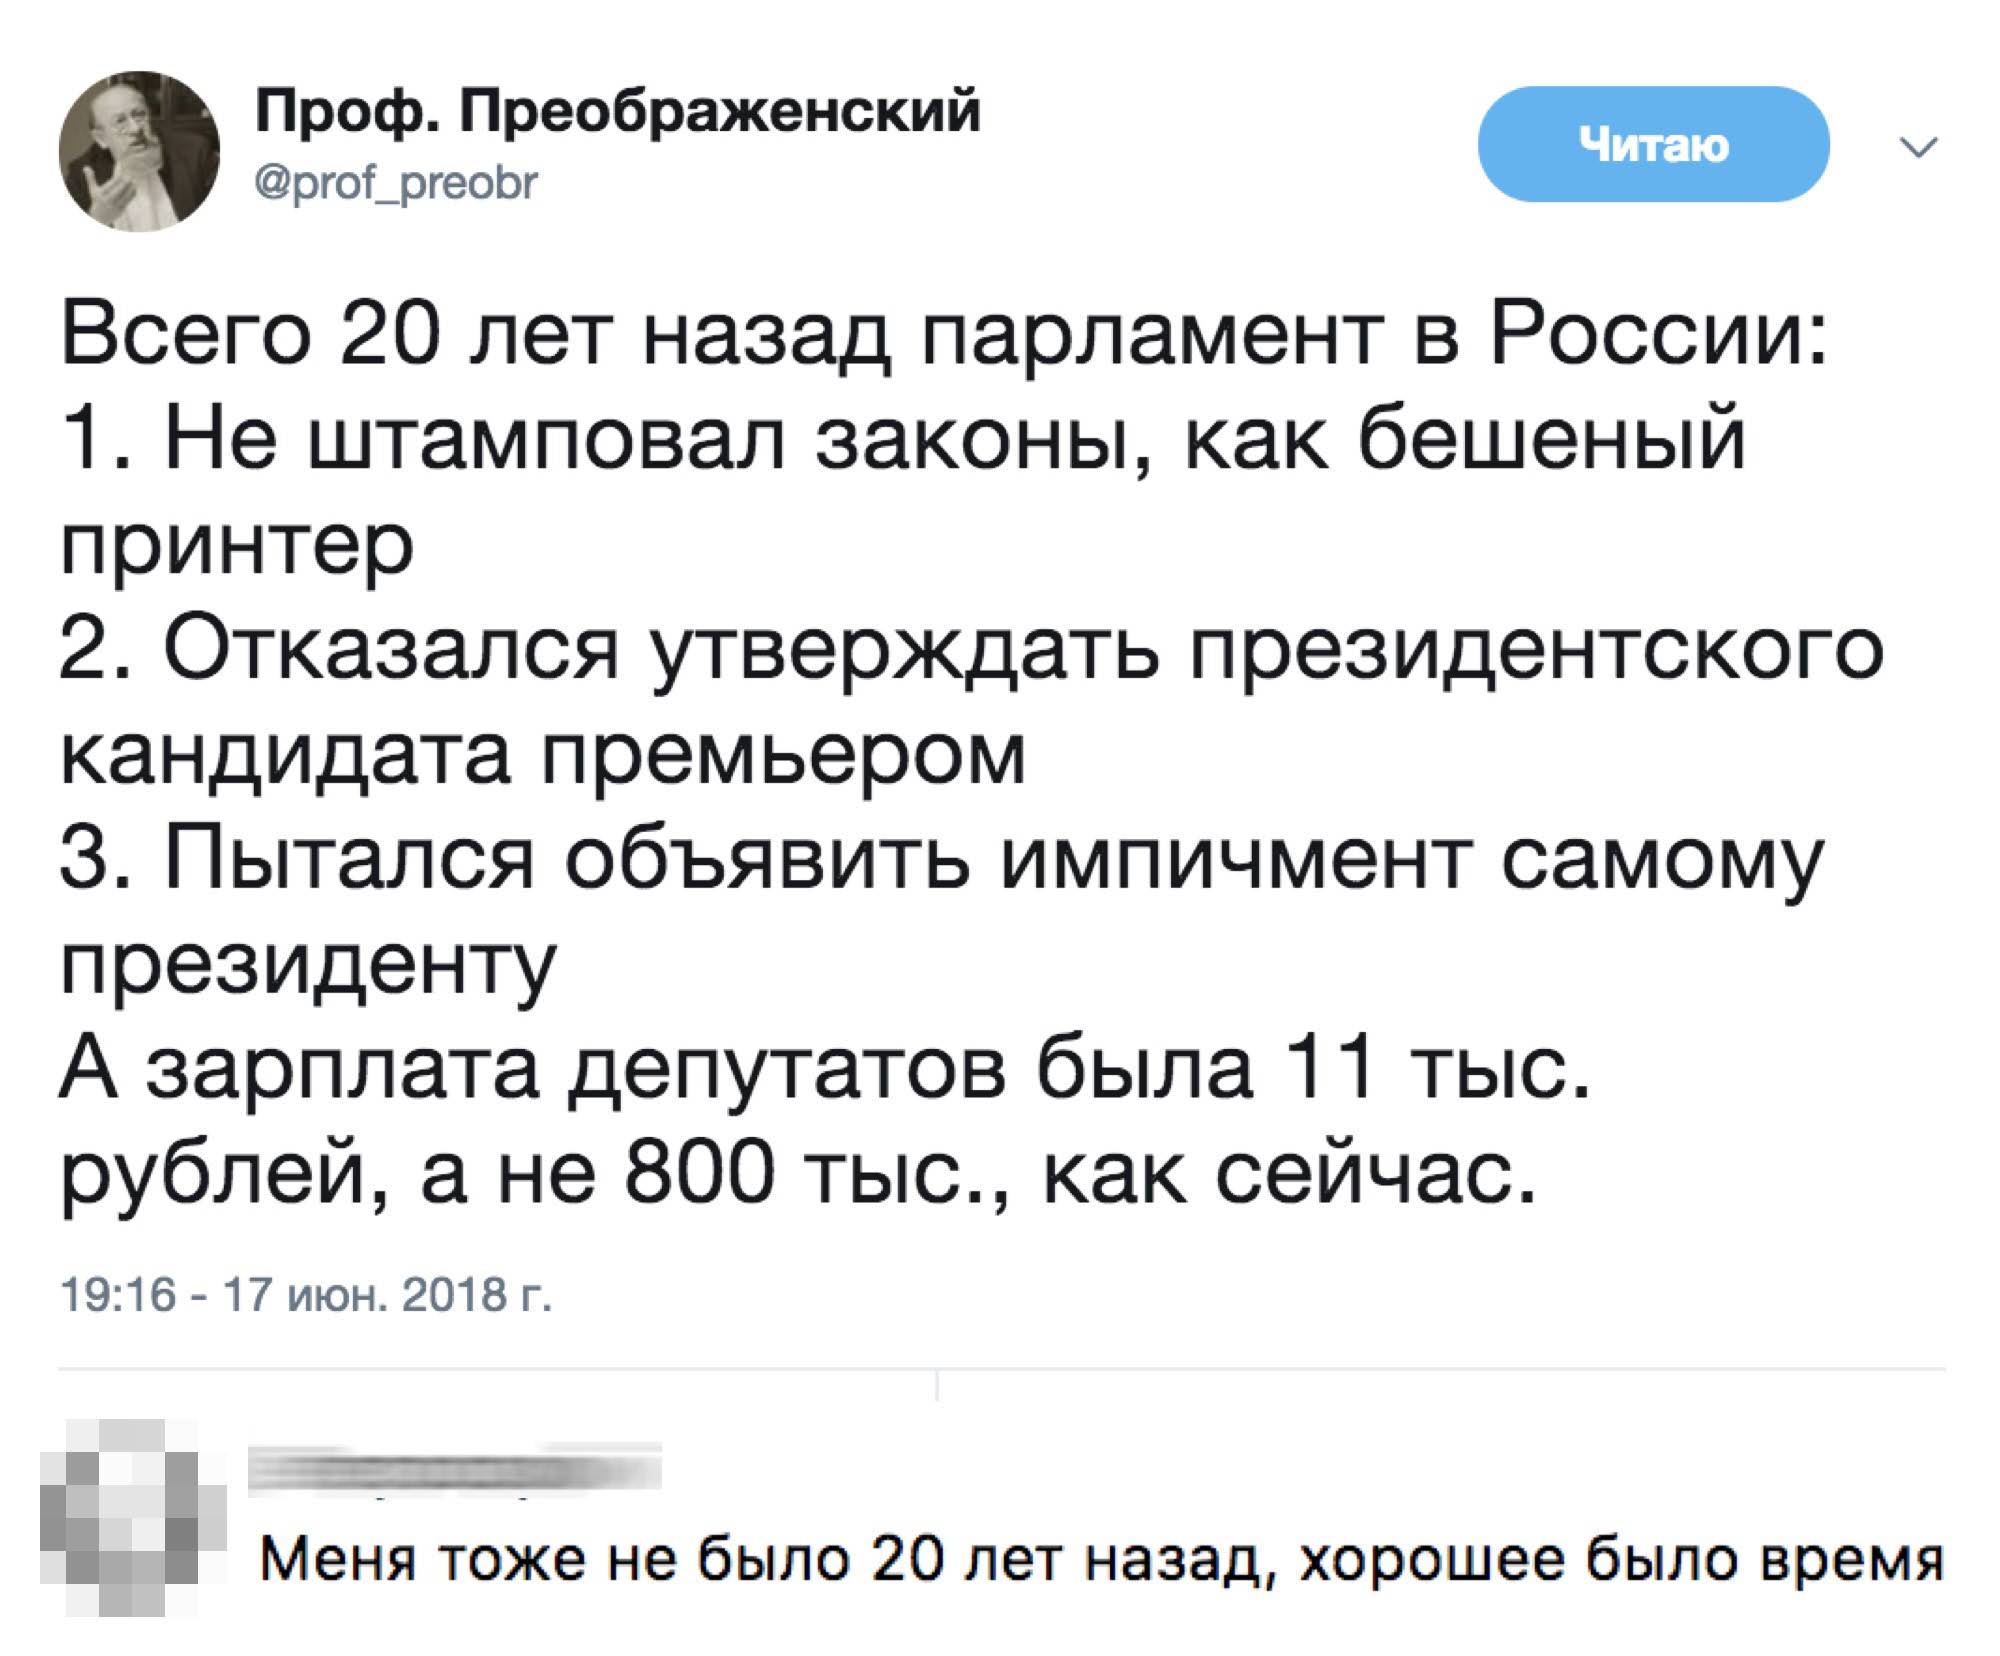Click the text "кандидата премьером"
Screen dimensions: 2000x1656
[545, 752]
